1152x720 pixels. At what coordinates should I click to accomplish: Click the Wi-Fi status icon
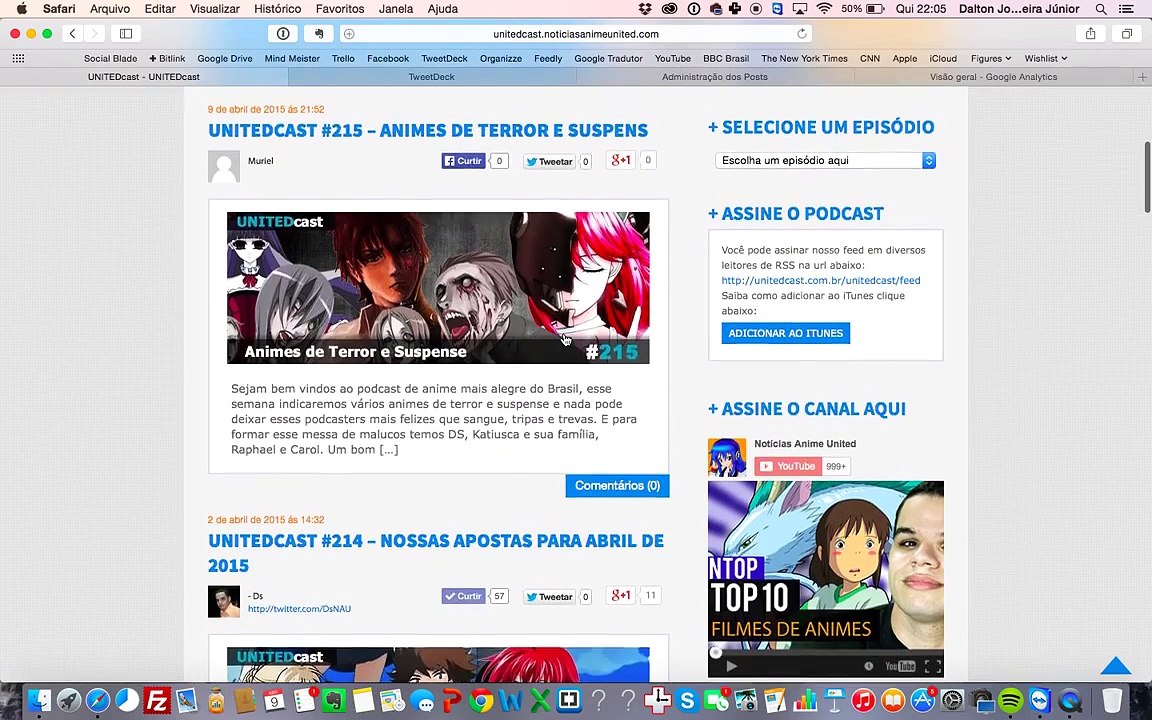pyautogui.click(x=824, y=9)
